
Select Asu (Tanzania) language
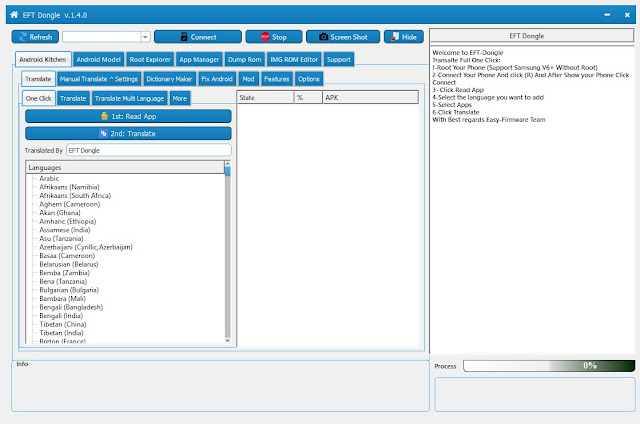pyautogui.click(x=61, y=238)
